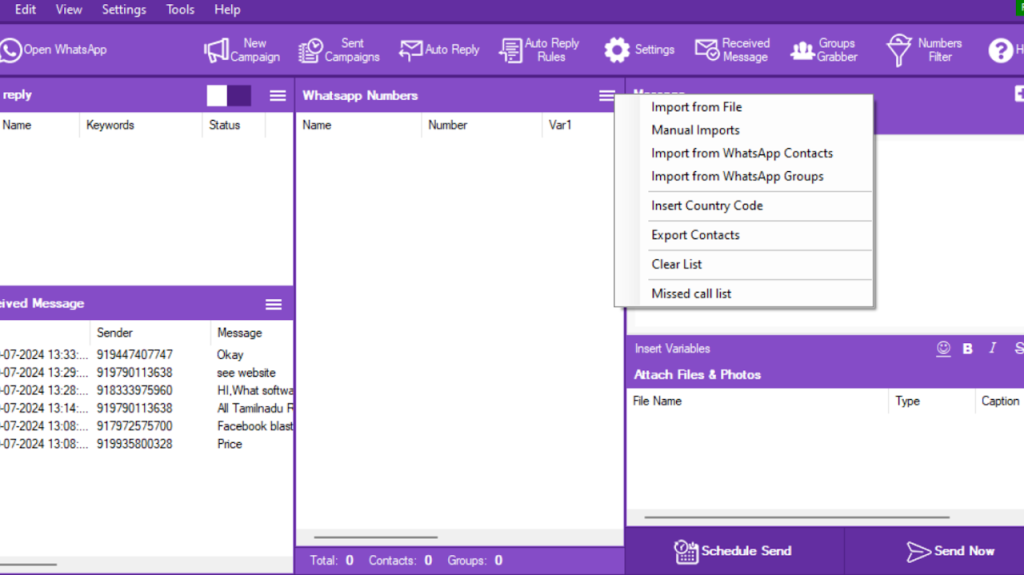Click the Sender column header
This screenshot has height=575, width=1024.
coord(114,333)
